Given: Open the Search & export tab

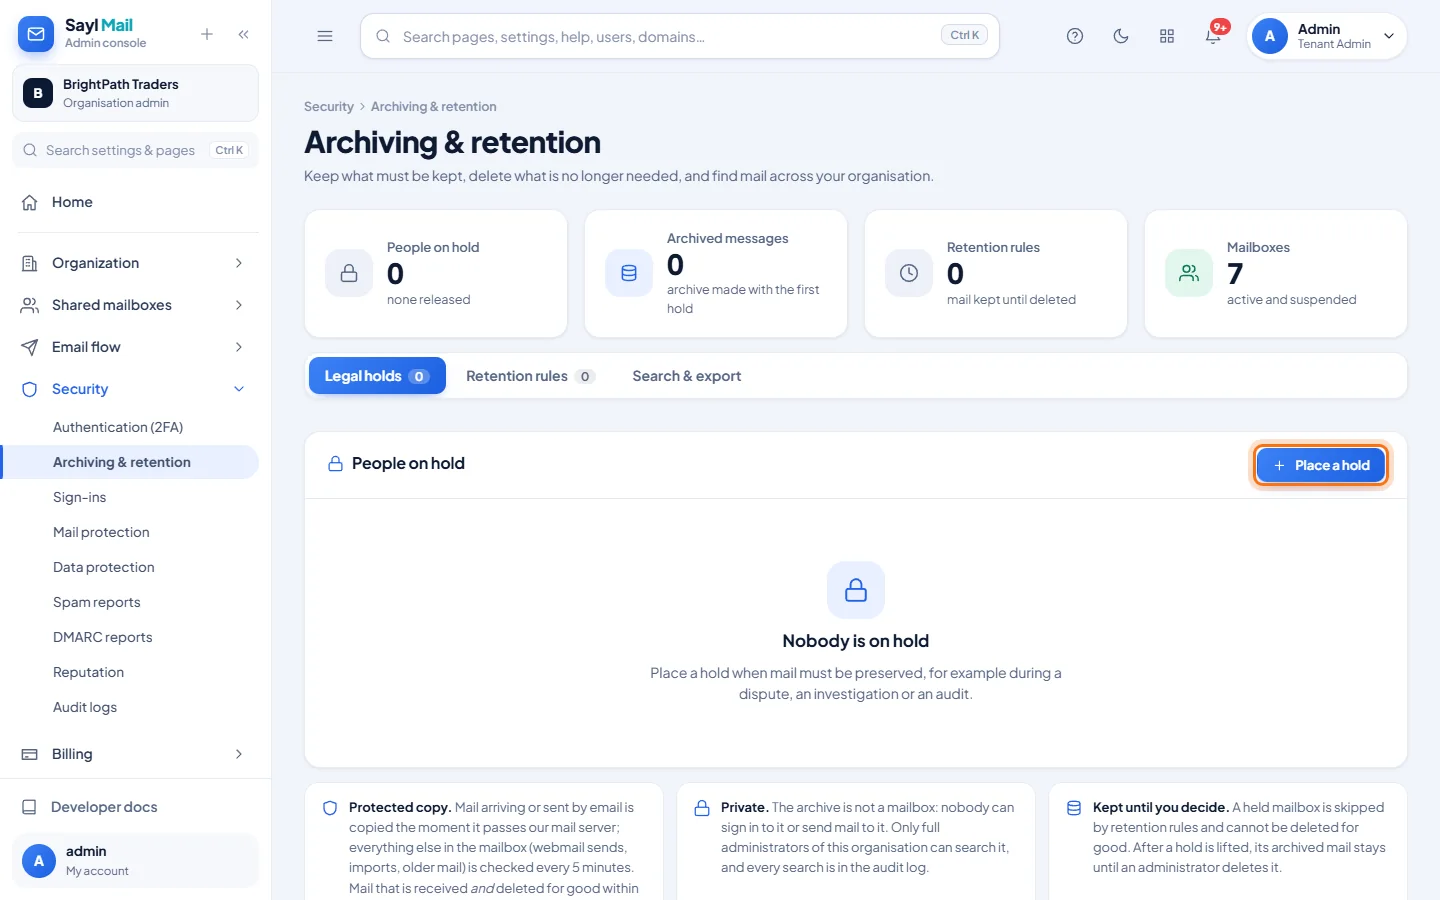Looking at the screenshot, I should point(687,376).
